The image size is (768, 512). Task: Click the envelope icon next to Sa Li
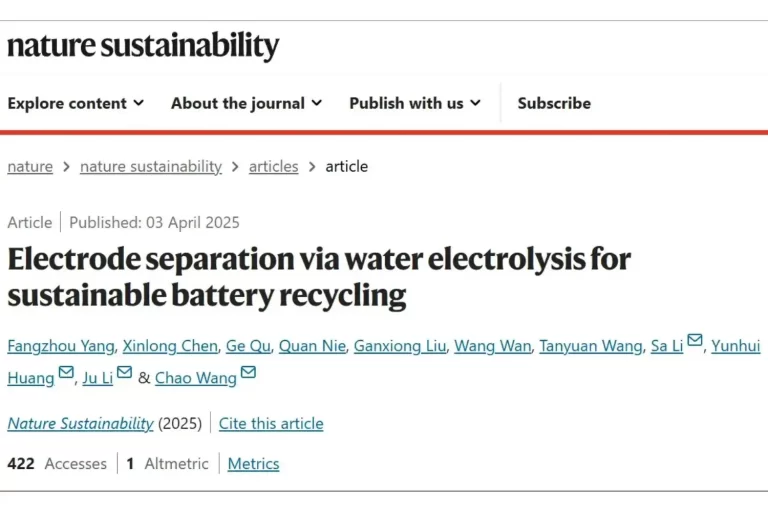(x=695, y=342)
